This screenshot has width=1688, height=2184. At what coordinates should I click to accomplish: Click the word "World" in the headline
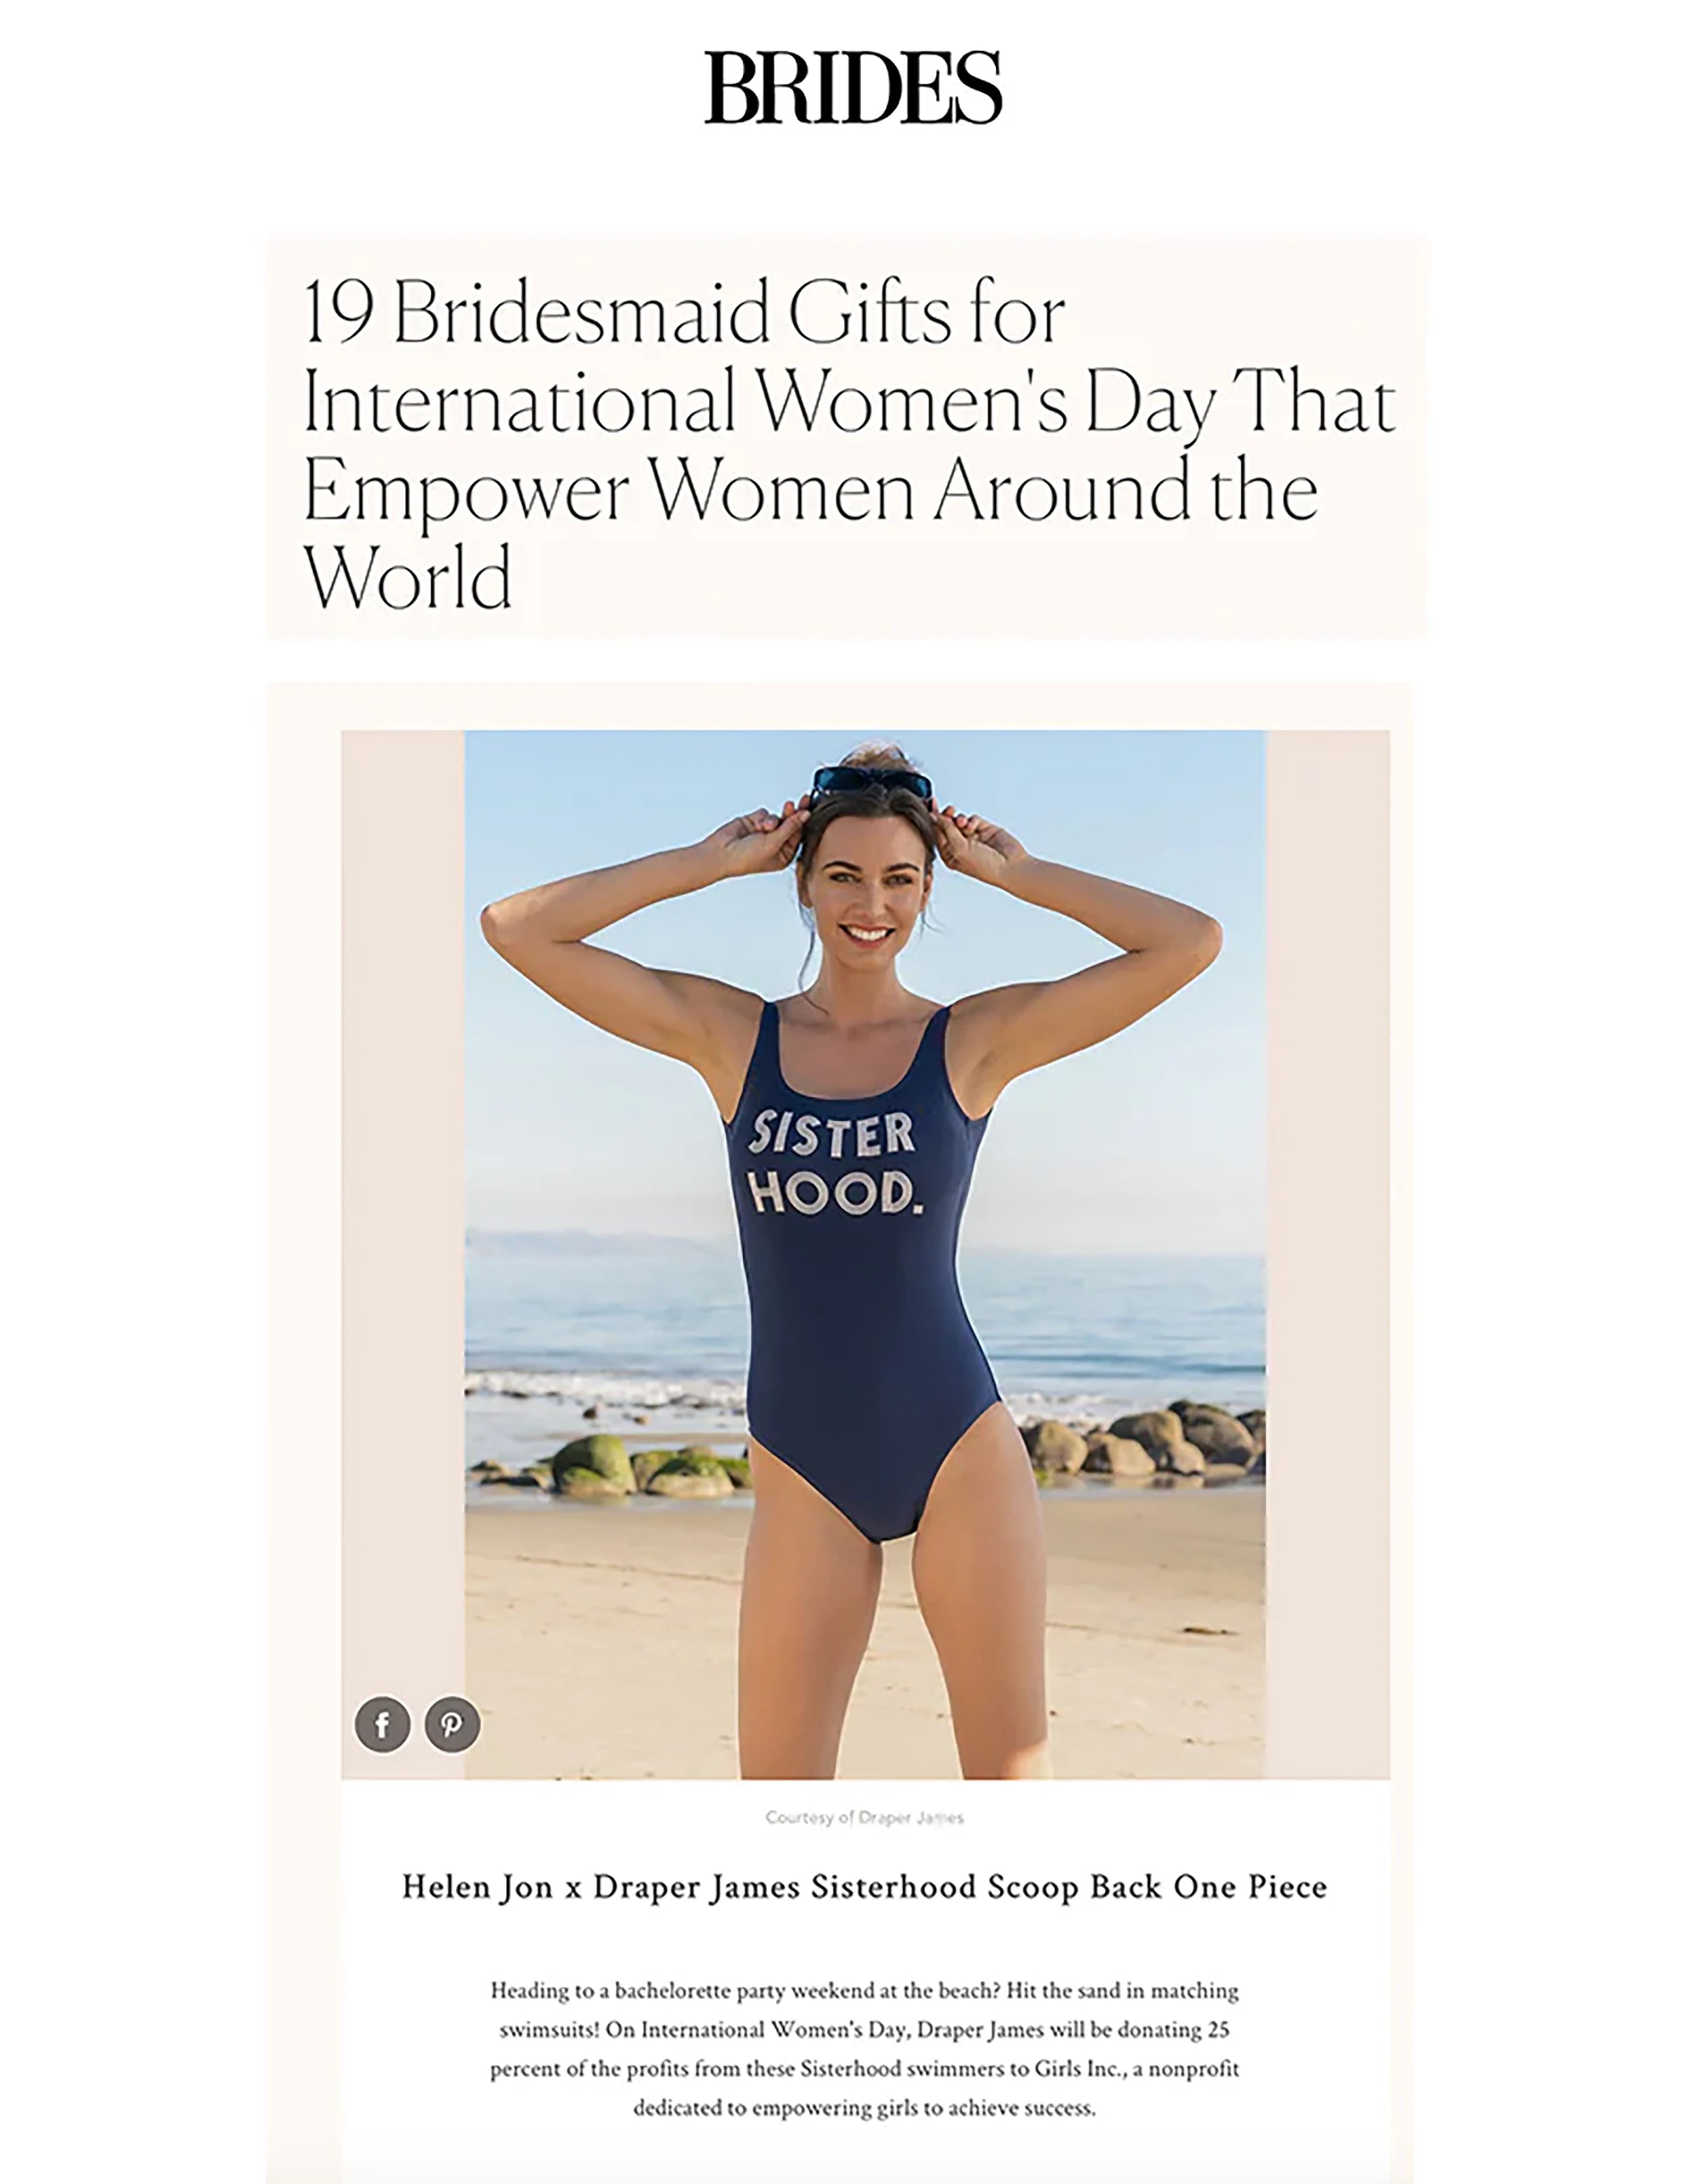pyautogui.click(x=408, y=577)
